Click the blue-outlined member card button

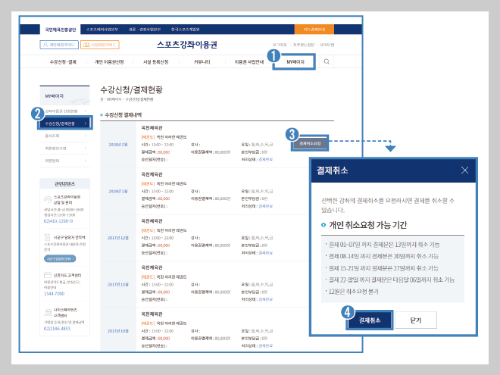[59, 45]
